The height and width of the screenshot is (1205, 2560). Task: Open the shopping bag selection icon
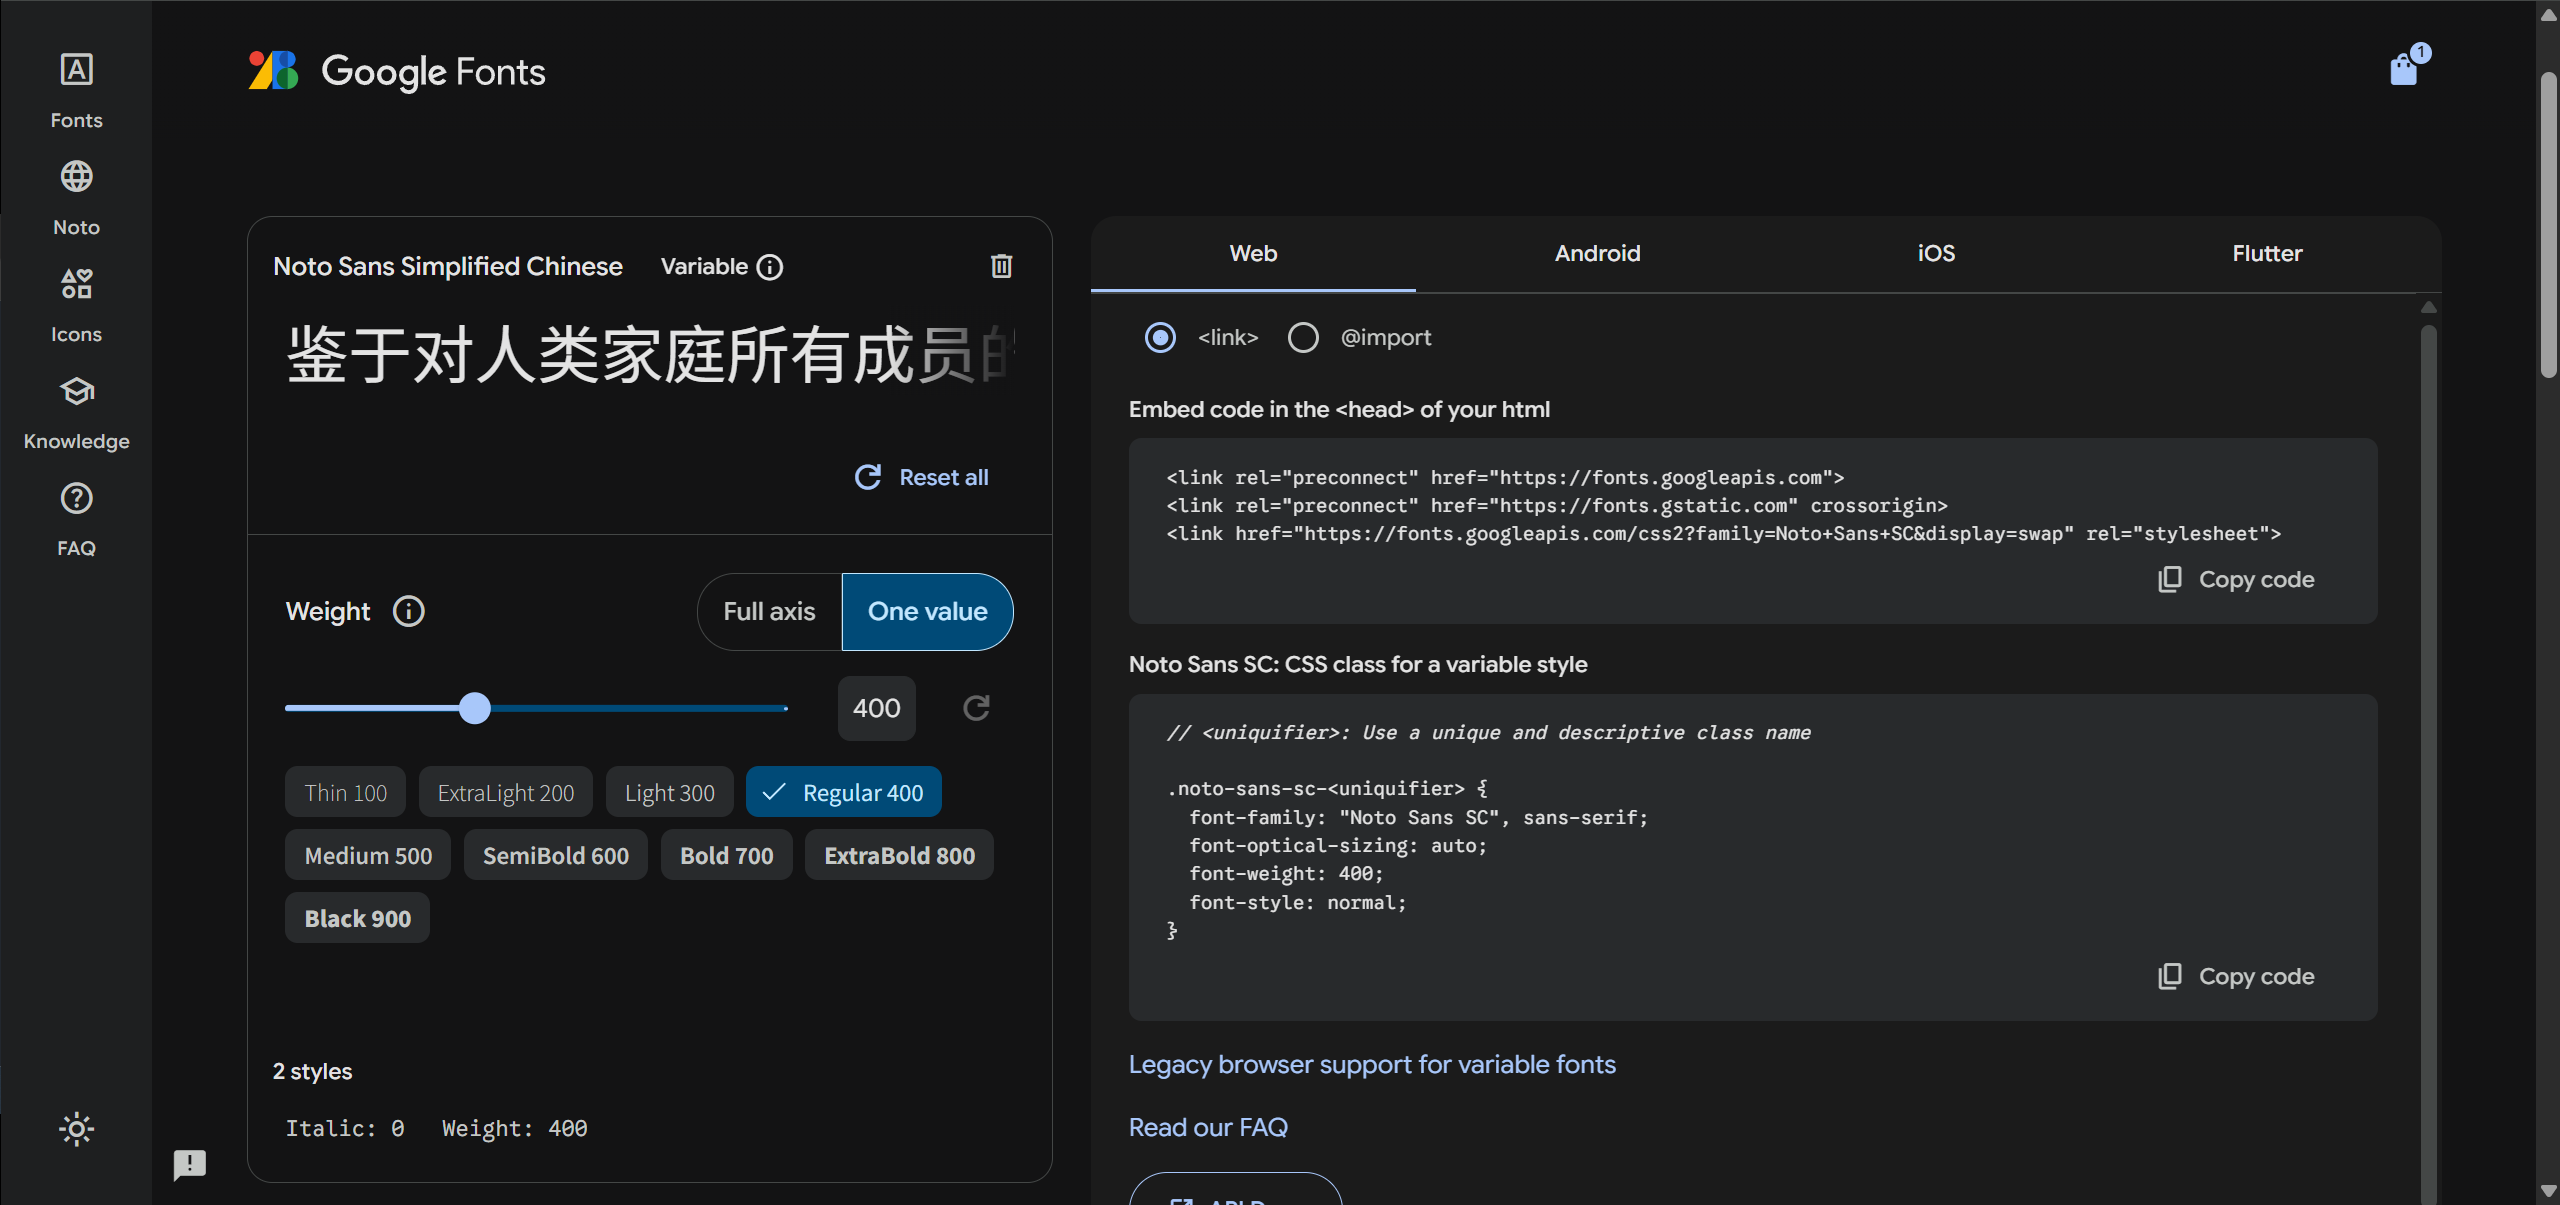pos(2404,69)
